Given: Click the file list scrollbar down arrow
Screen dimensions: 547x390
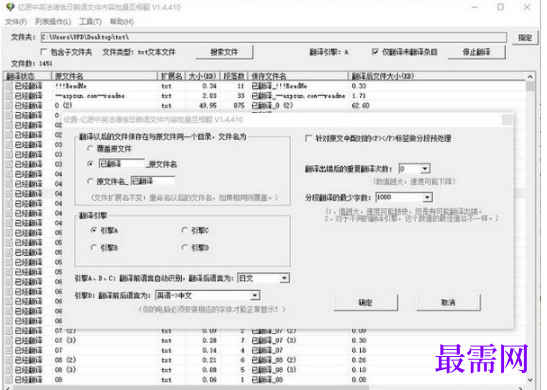Looking at the screenshot, I should point(530,380).
